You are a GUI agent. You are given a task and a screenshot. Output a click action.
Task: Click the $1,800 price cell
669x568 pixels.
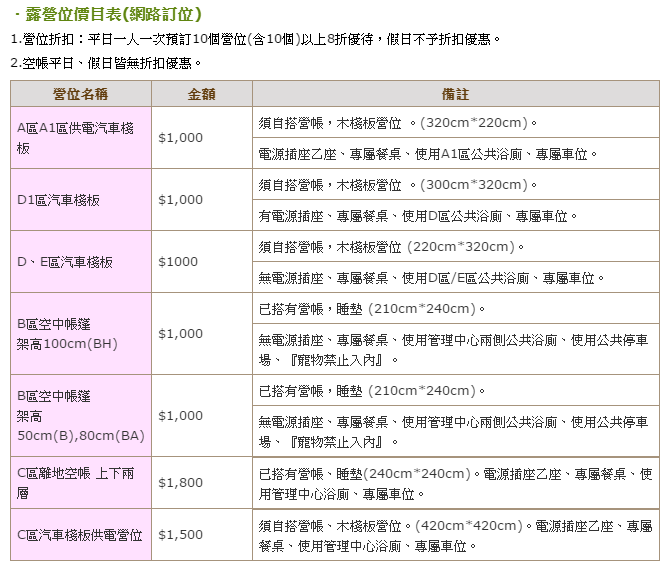(x=181, y=482)
